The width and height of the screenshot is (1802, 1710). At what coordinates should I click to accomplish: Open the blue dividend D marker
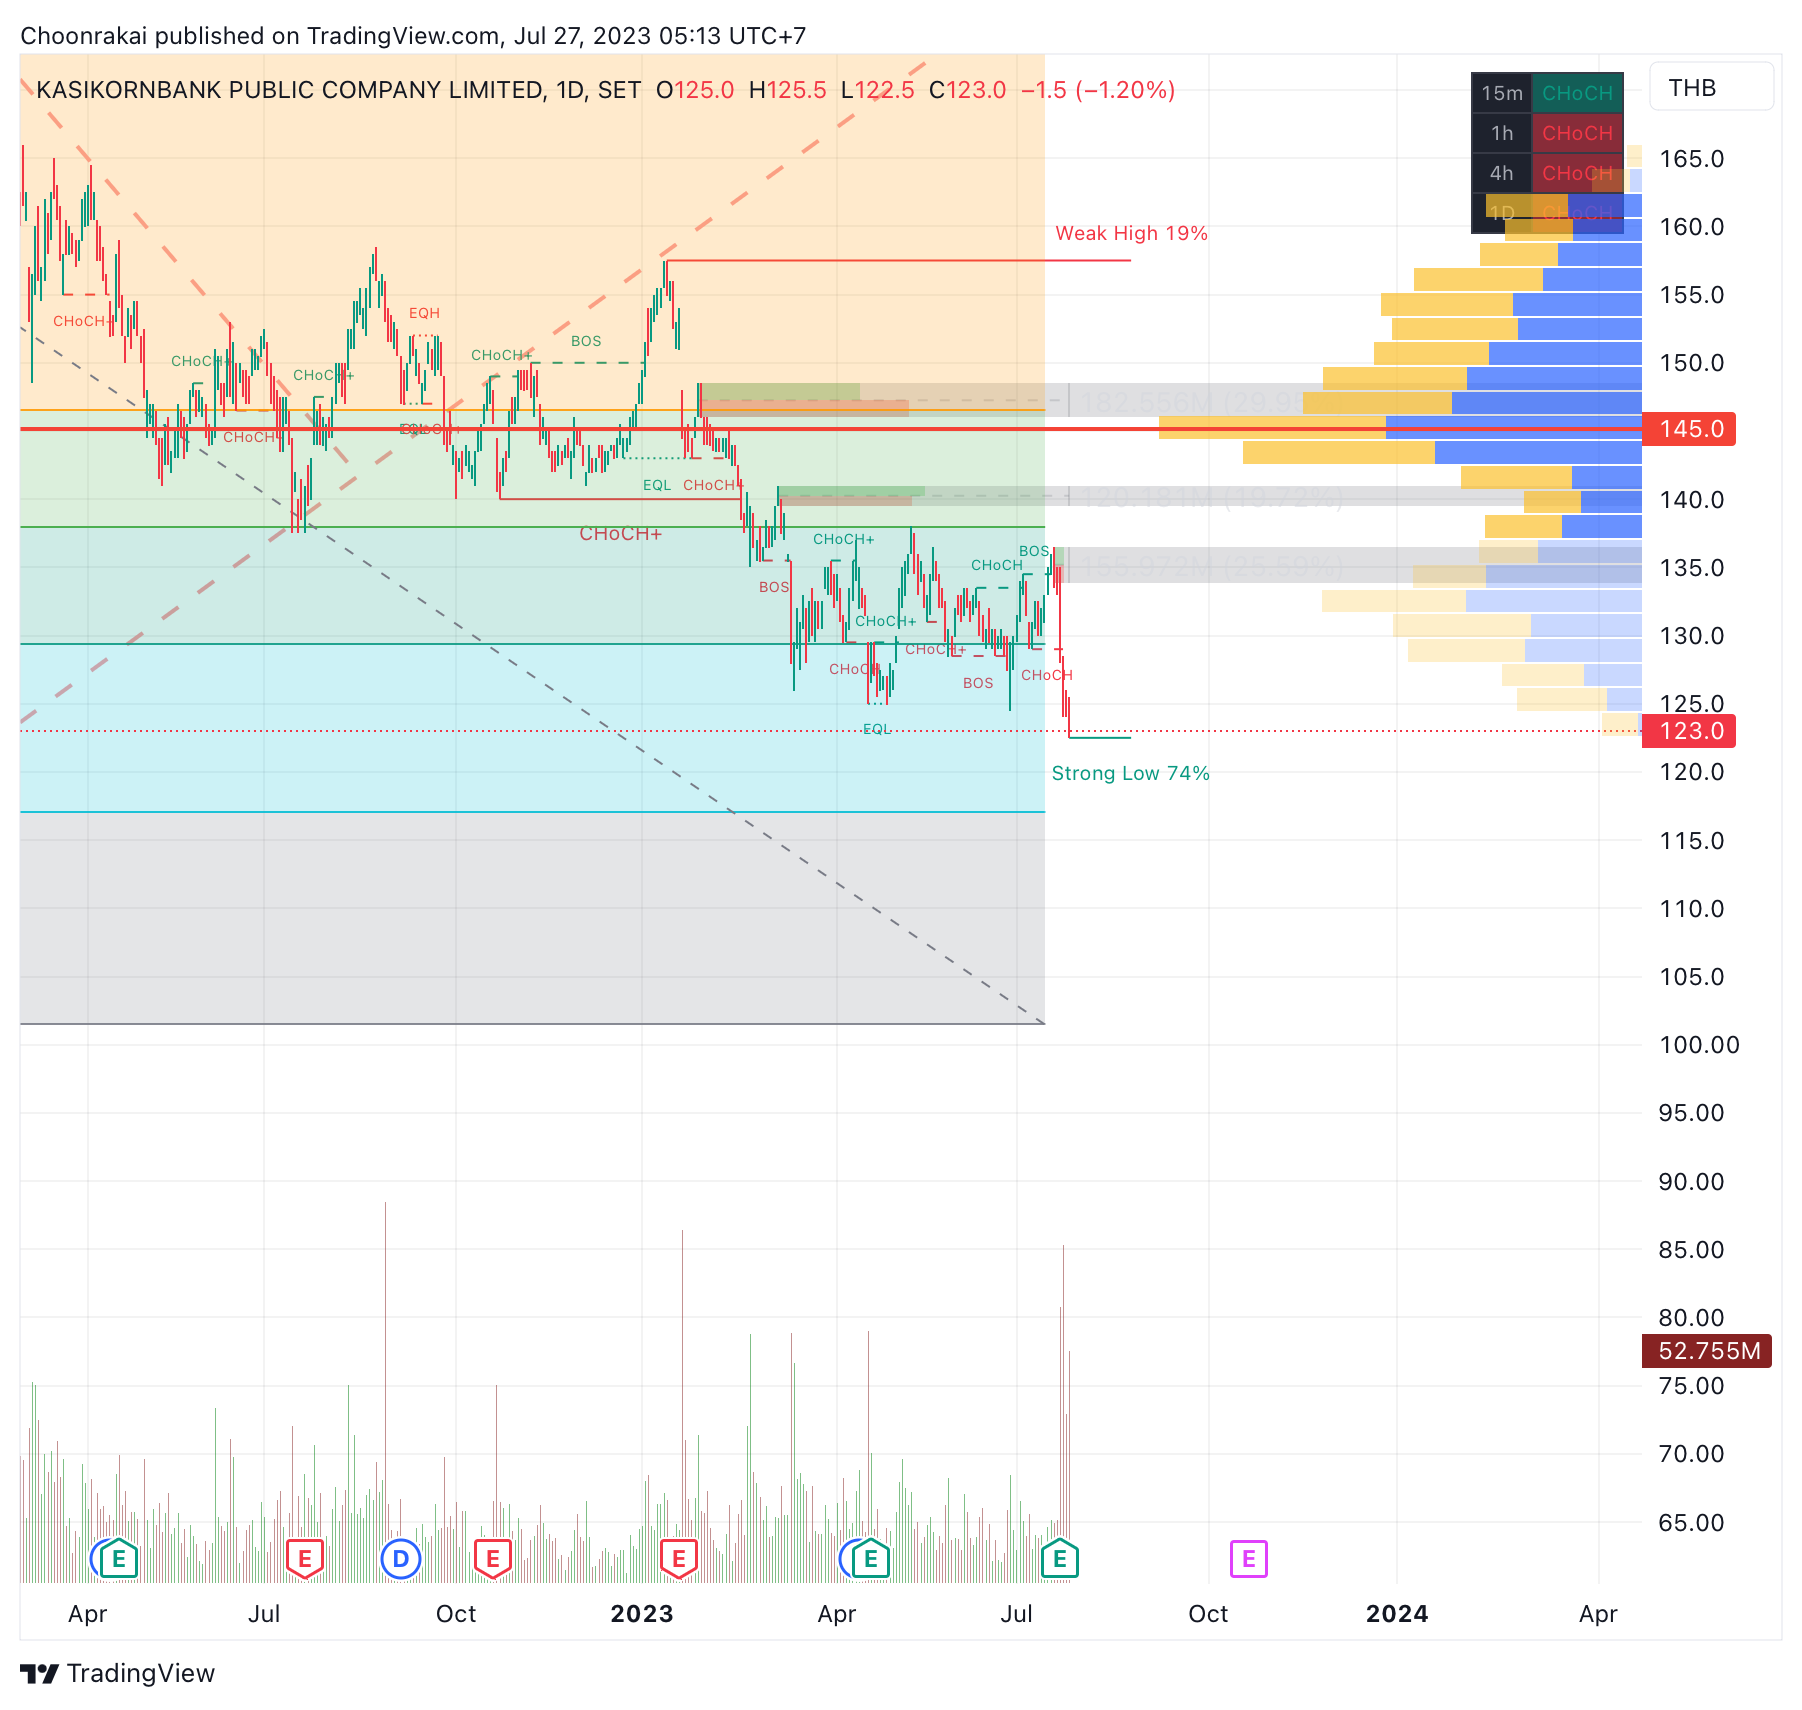(x=401, y=1558)
